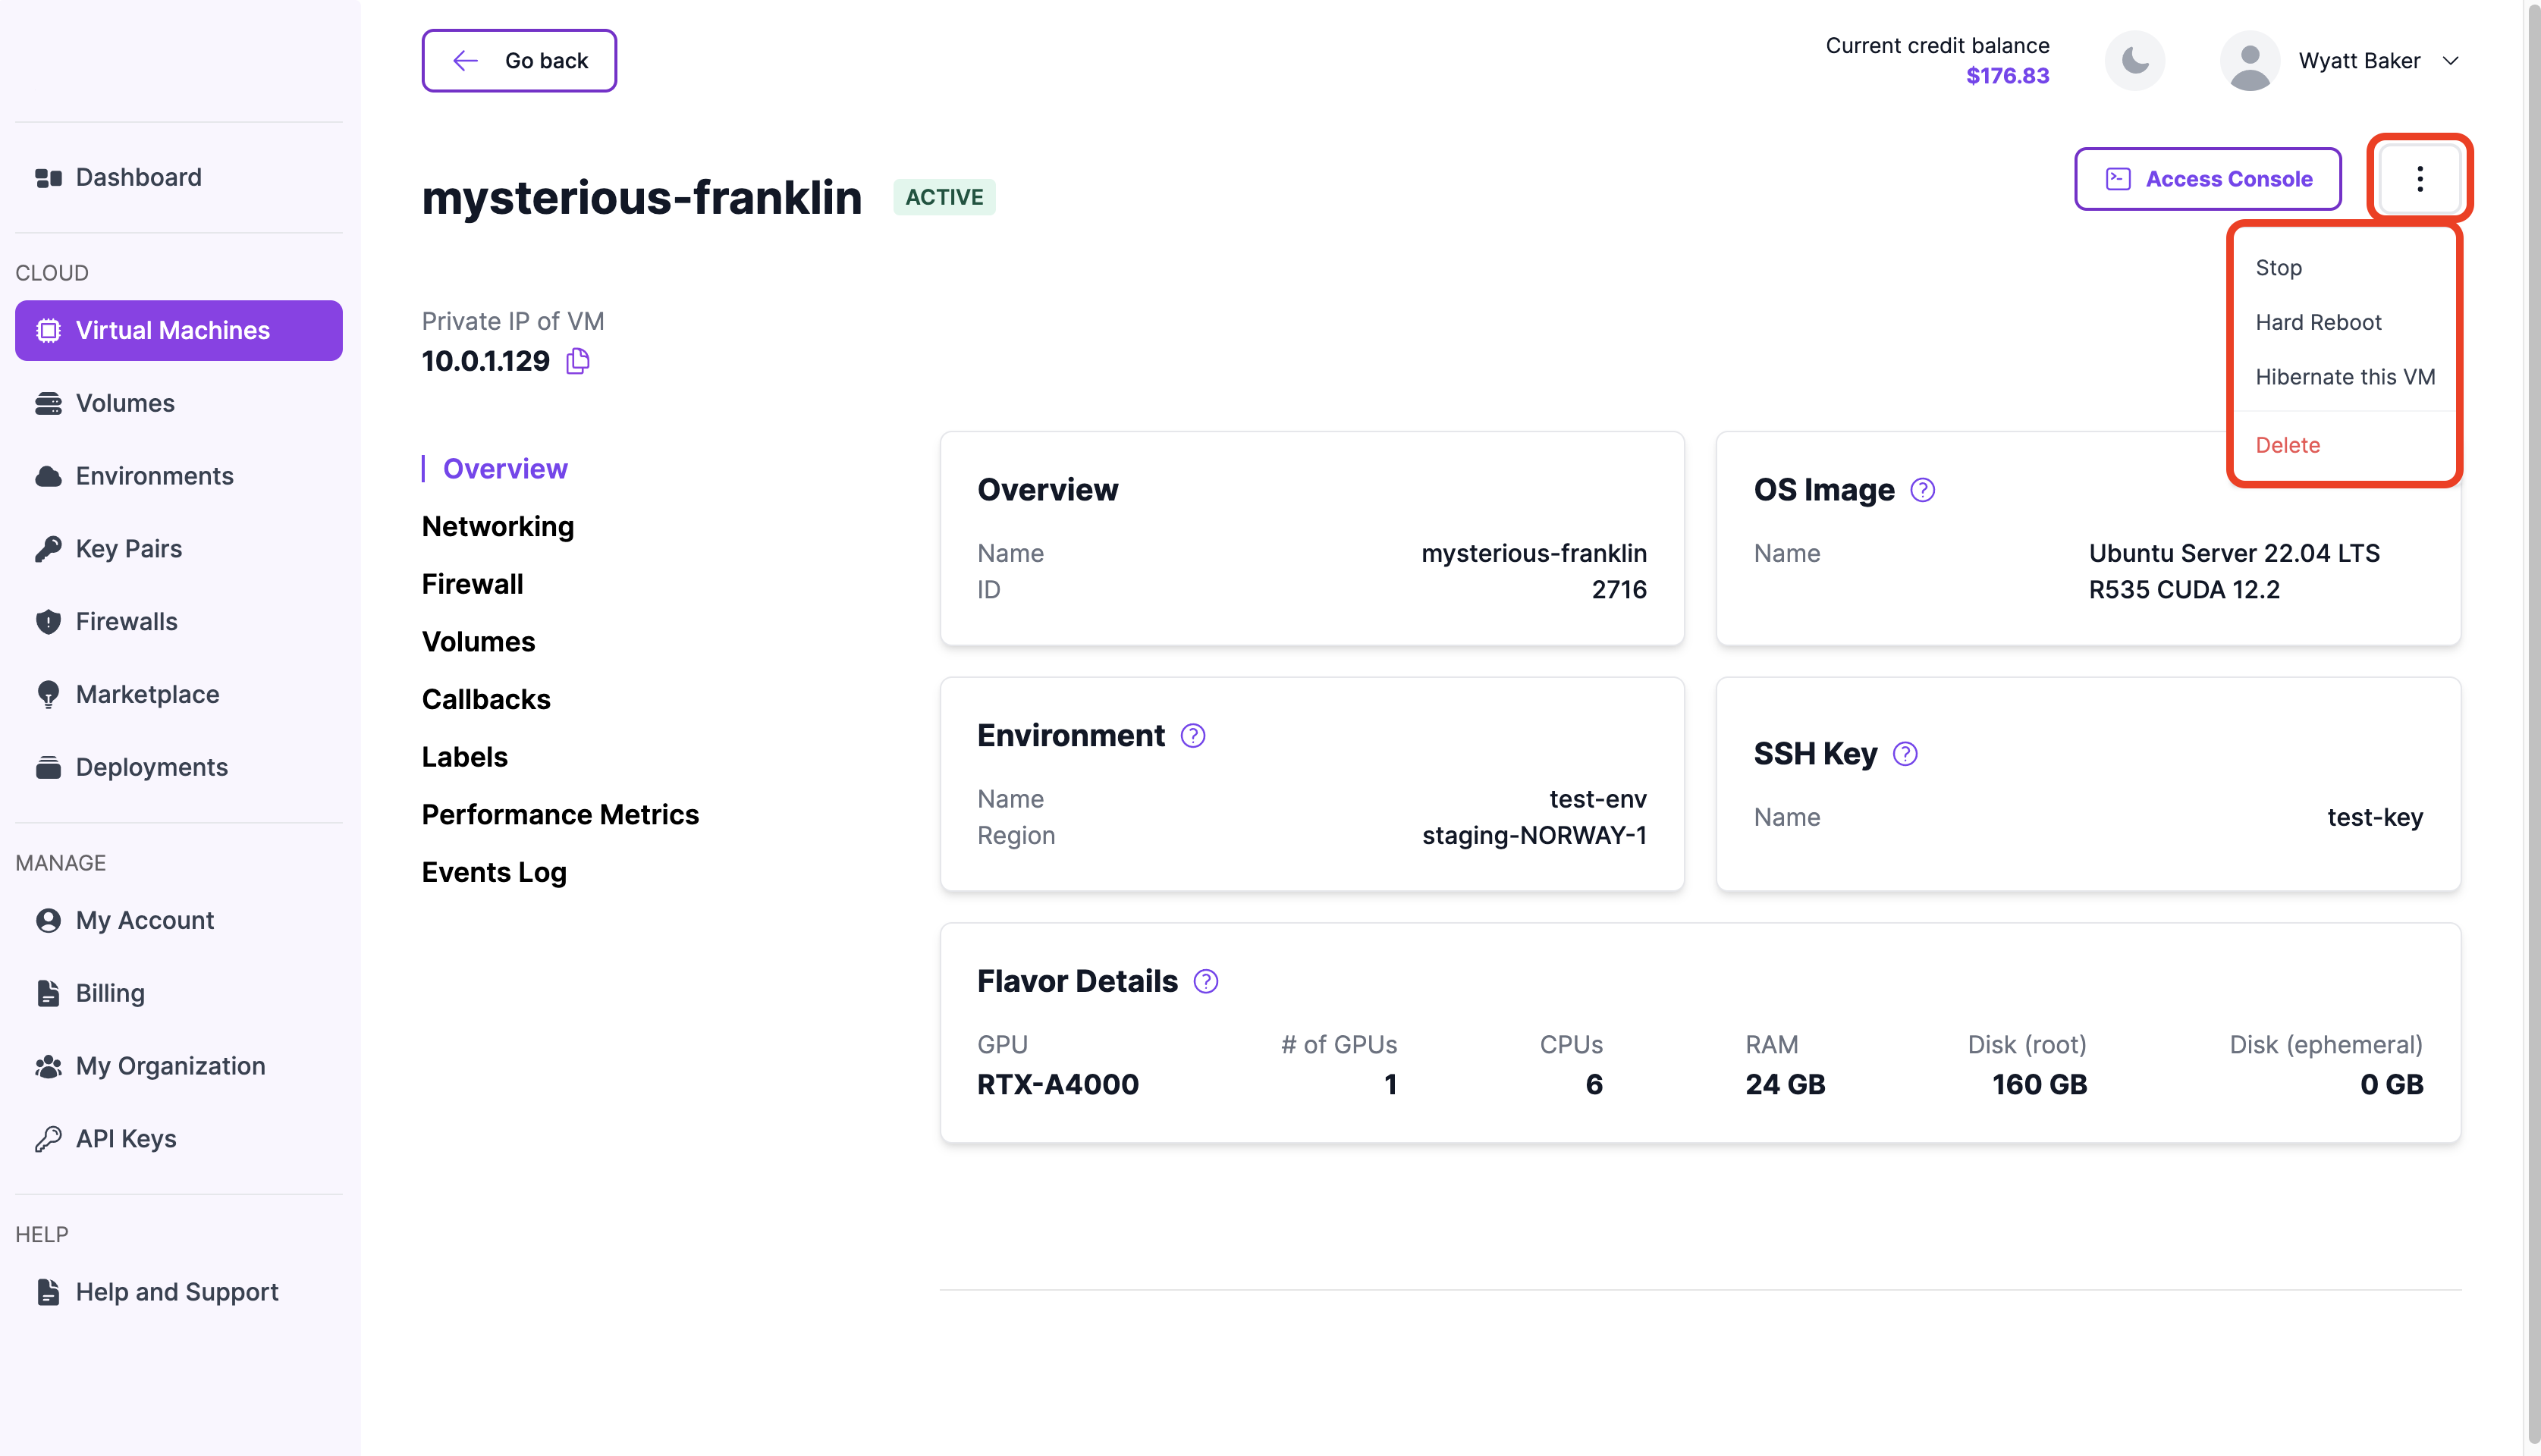Open the Events Log section
The height and width of the screenshot is (1456, 2541).
pyautogui.click(x=494, y=872)
